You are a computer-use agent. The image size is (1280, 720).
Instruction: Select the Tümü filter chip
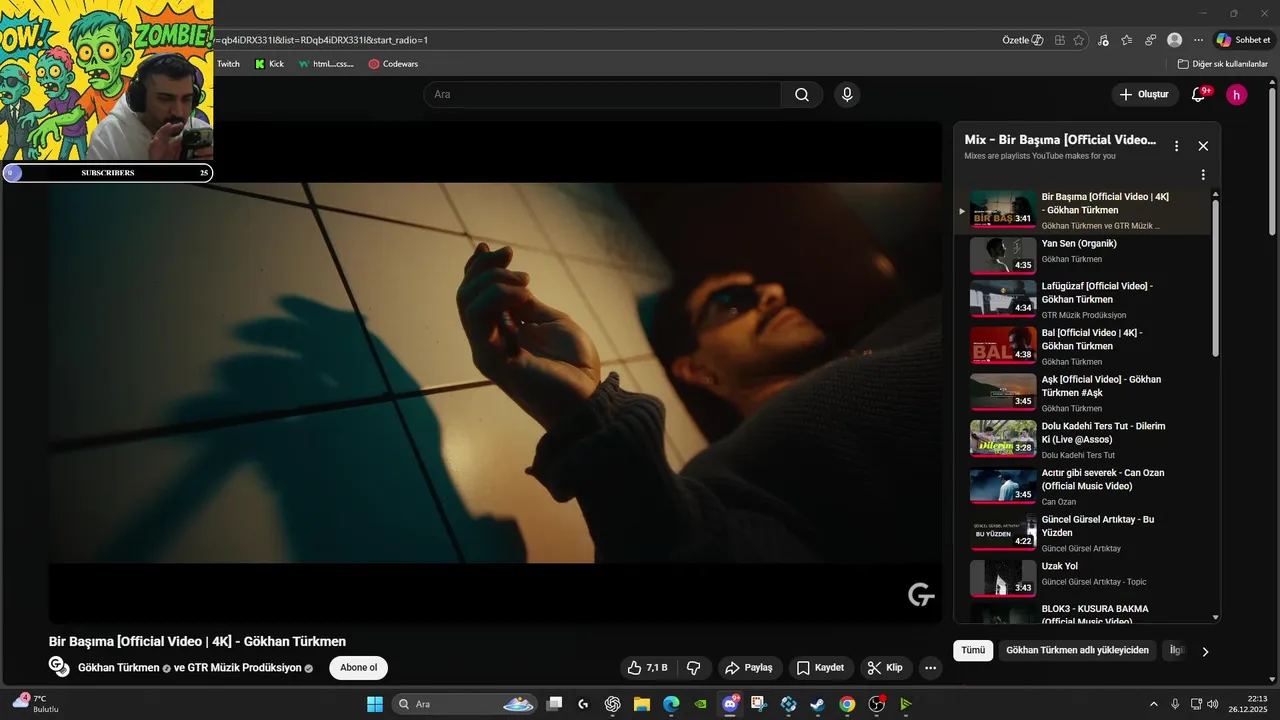coord(973,650)
